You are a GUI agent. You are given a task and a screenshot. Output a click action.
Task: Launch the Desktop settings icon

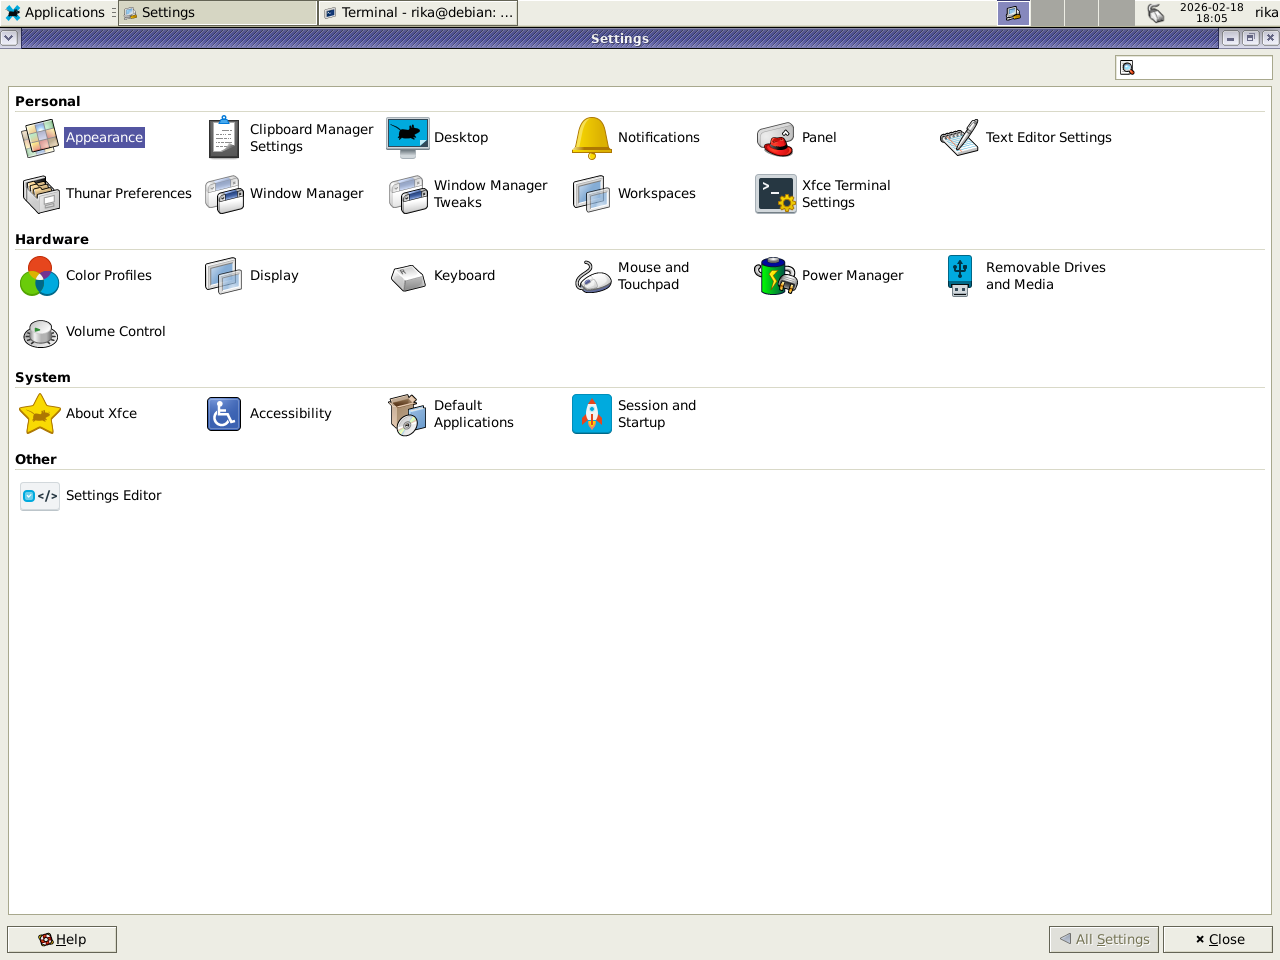pyautogui.click(x=408, y=138)
